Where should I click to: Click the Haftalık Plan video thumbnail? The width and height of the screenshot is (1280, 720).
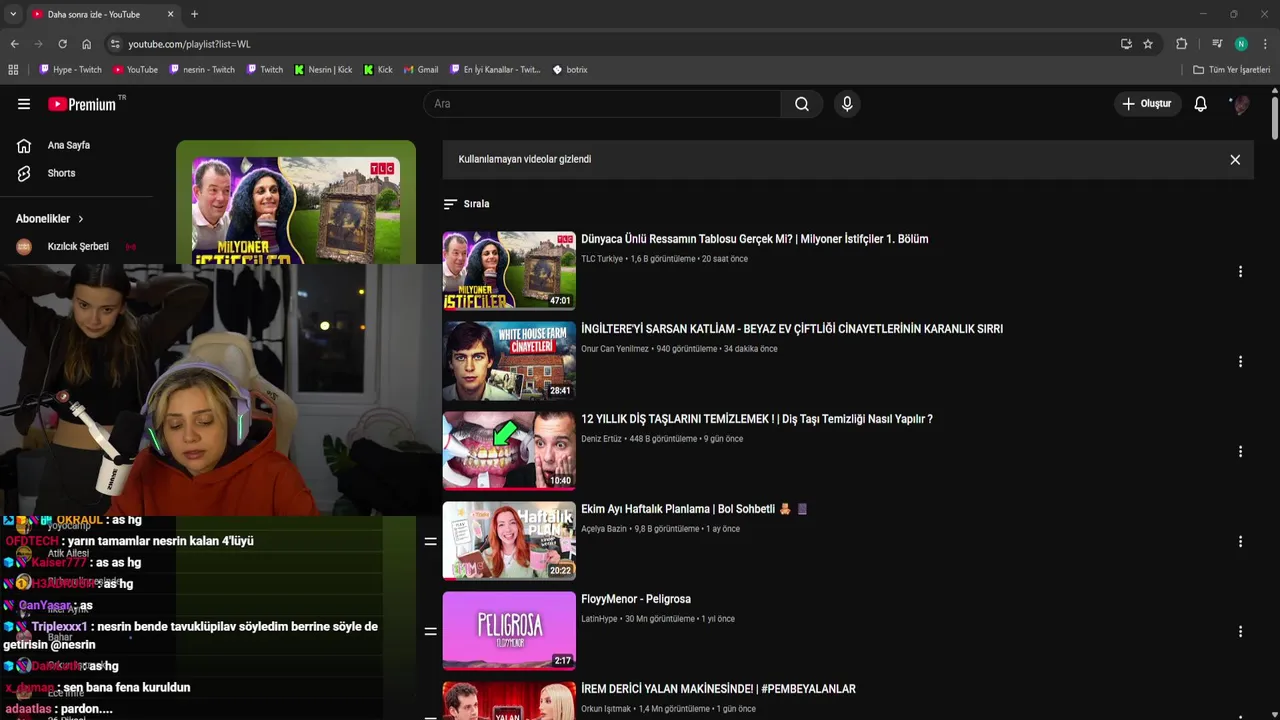(x=509, y=540)
